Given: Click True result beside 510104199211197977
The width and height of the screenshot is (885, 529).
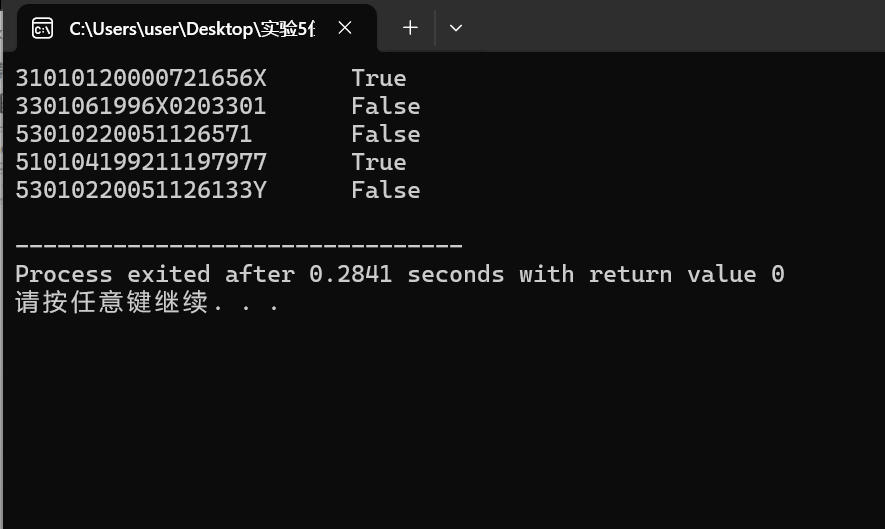Looking at the screenshot, I should pyautogui.click(x=379, y=163).
